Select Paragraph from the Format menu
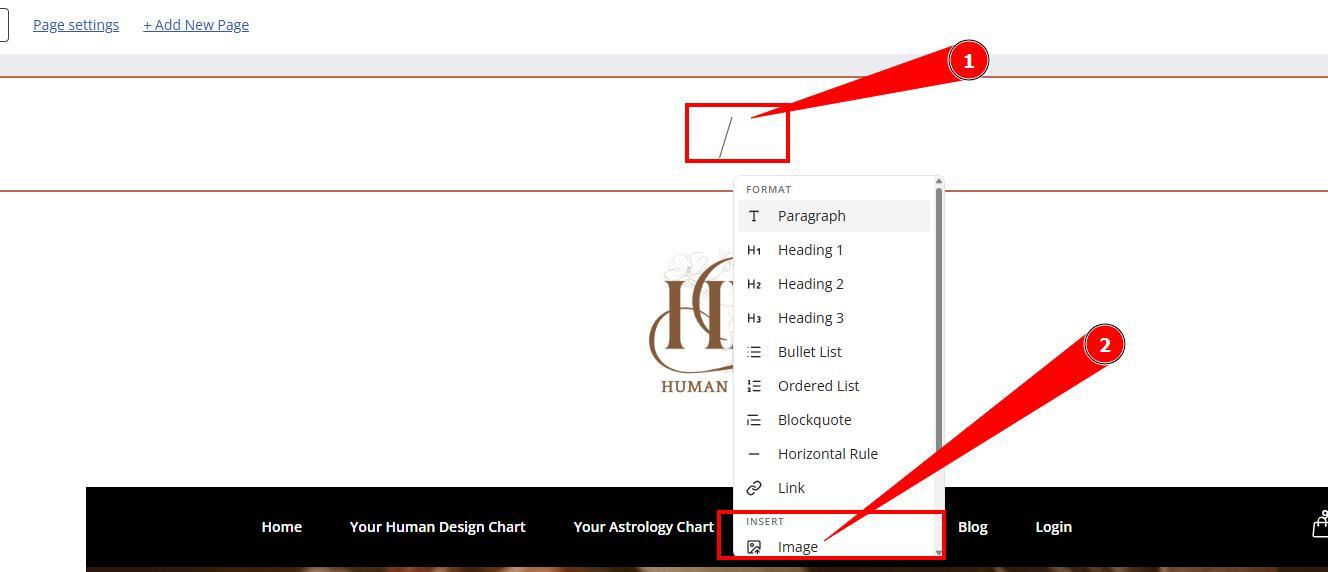This screenshot has height=572, width=1328. pyautogui.click(x=811, y=216)
